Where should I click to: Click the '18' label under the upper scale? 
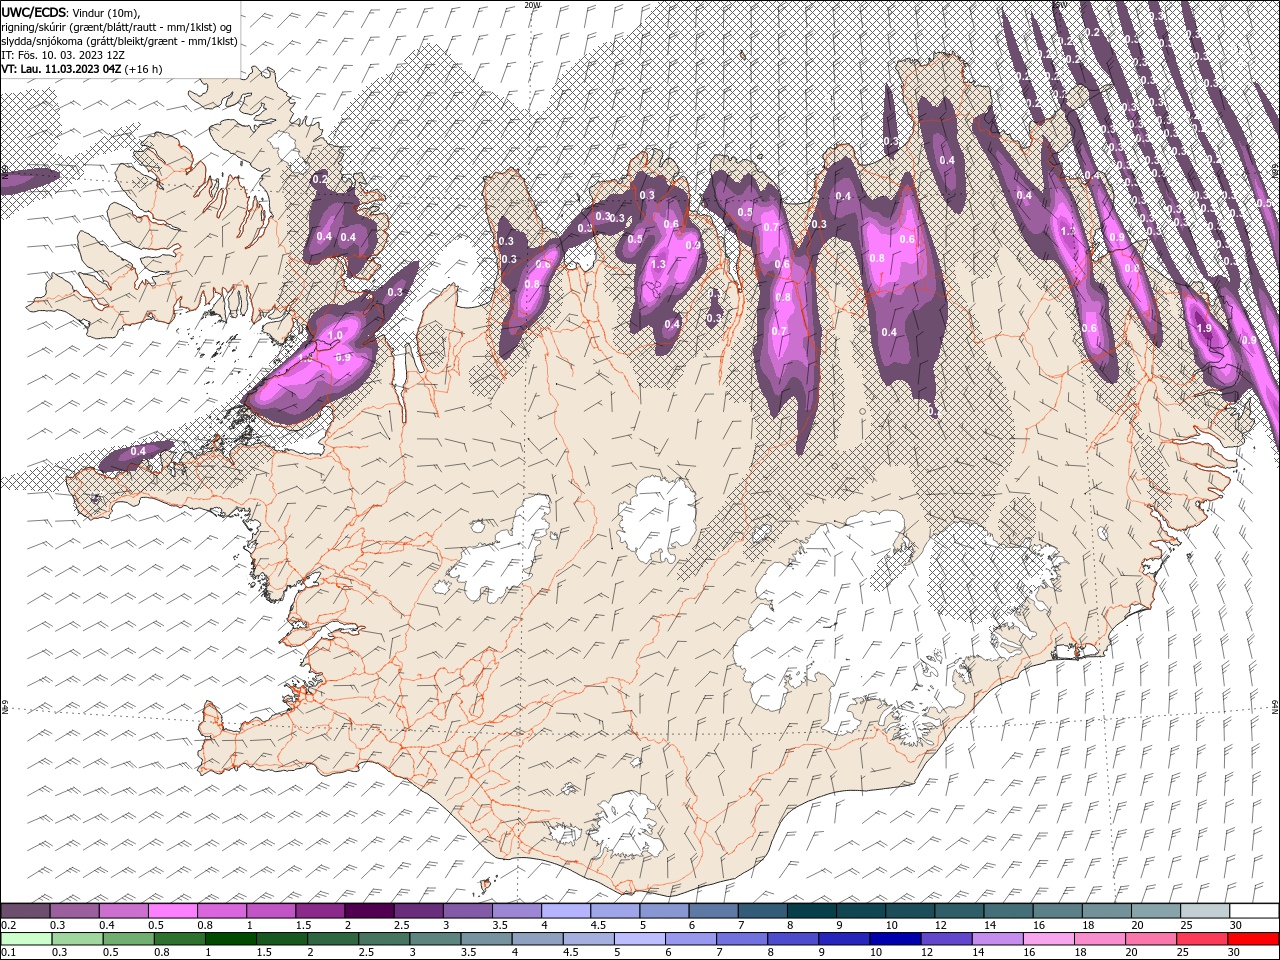1088,925
